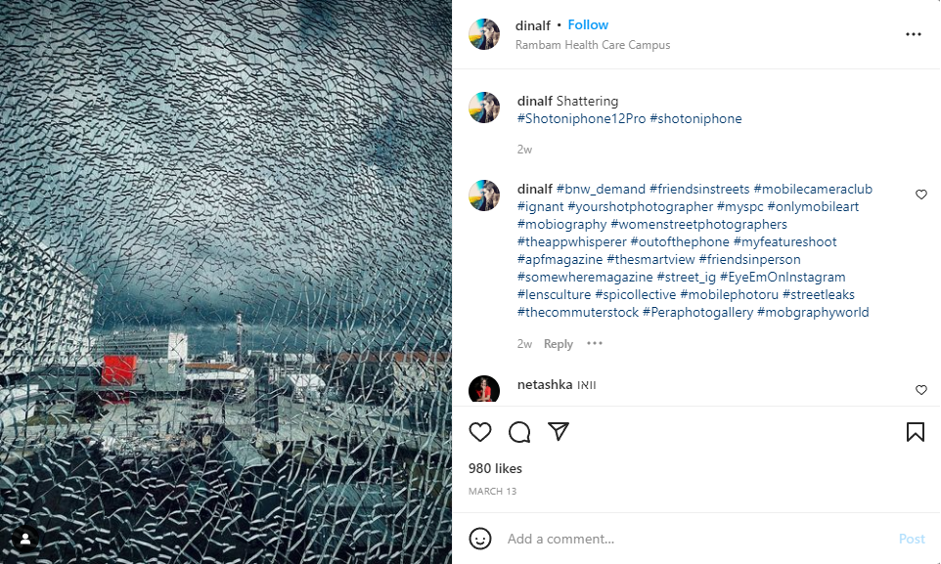Open comment options dots beside Reply
Viewport: 941px width, 564px height.
pyautogui.click(x=595, y=343)
